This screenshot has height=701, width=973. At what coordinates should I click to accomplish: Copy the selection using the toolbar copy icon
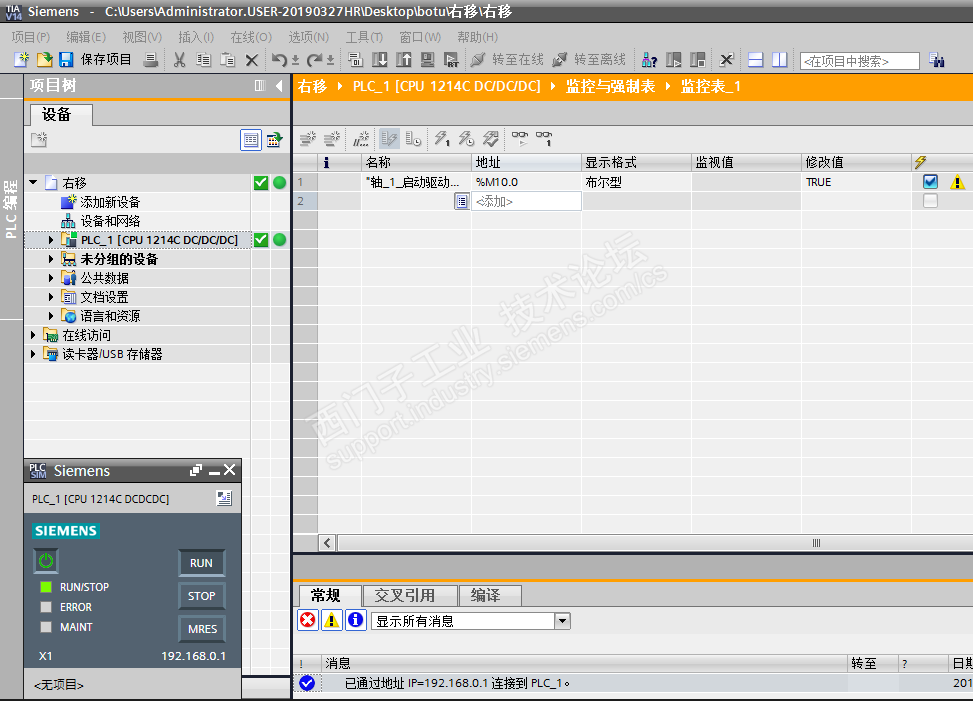tap(203, 60)
